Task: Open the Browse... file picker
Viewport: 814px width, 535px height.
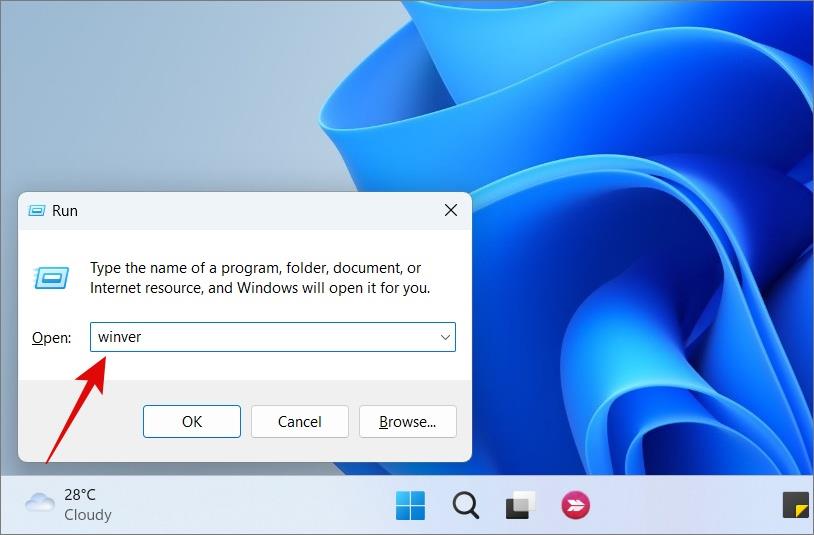Action: [x=408, y=421]
